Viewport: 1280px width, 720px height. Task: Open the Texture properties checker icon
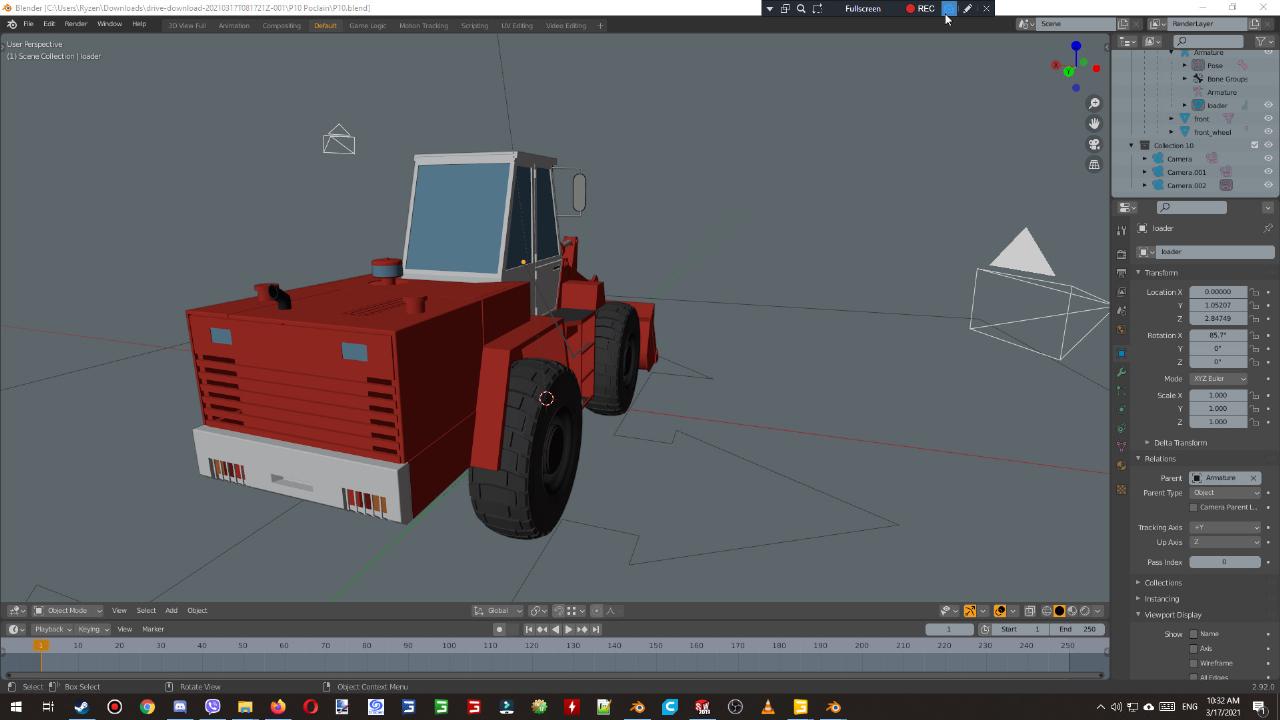(1121, 489)
